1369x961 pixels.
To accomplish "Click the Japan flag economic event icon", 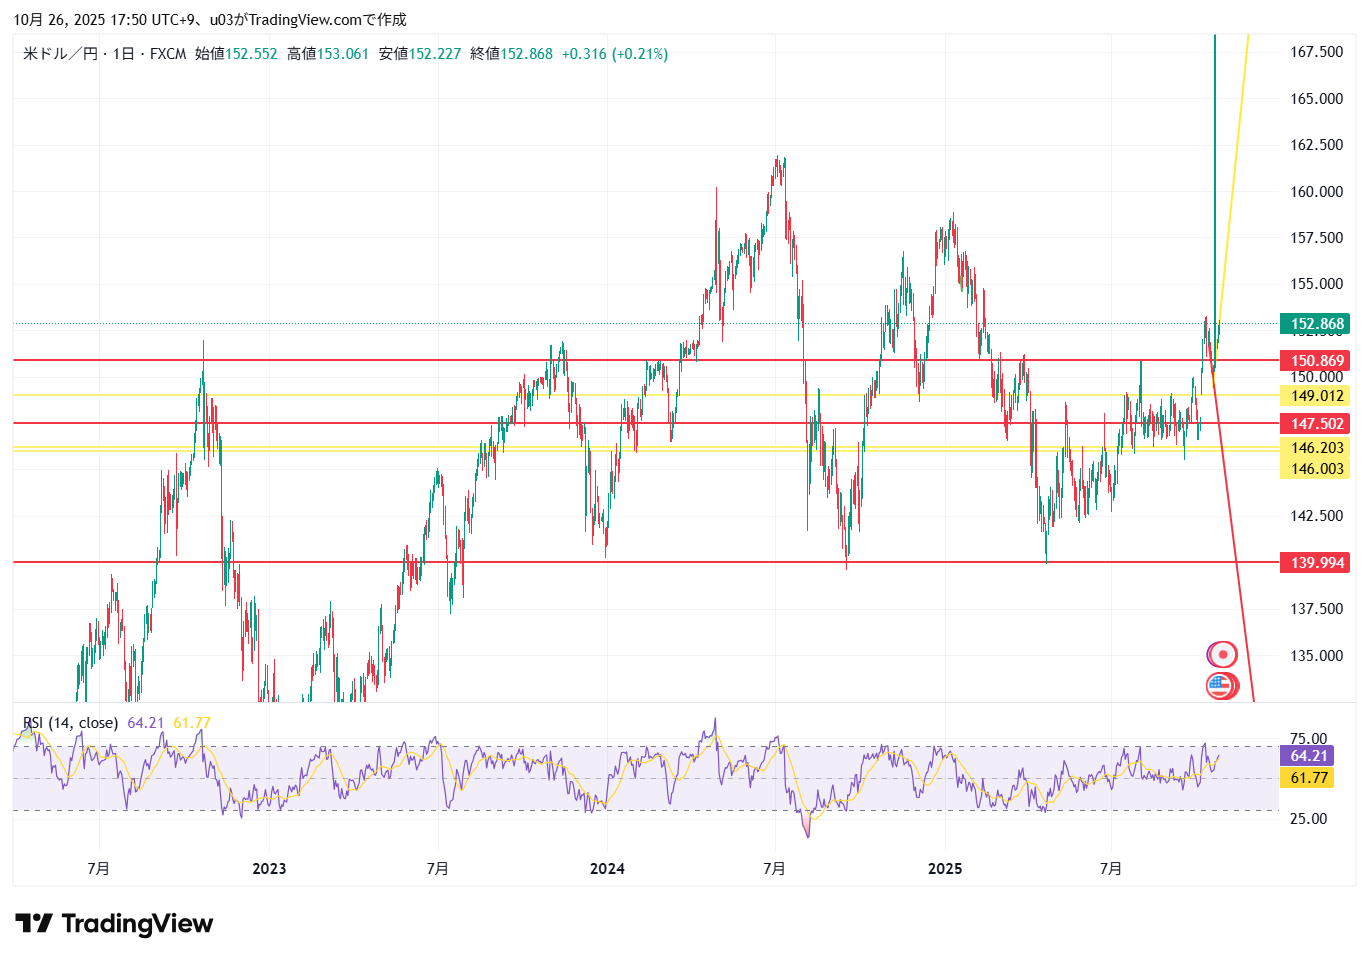I will 1222,655.
